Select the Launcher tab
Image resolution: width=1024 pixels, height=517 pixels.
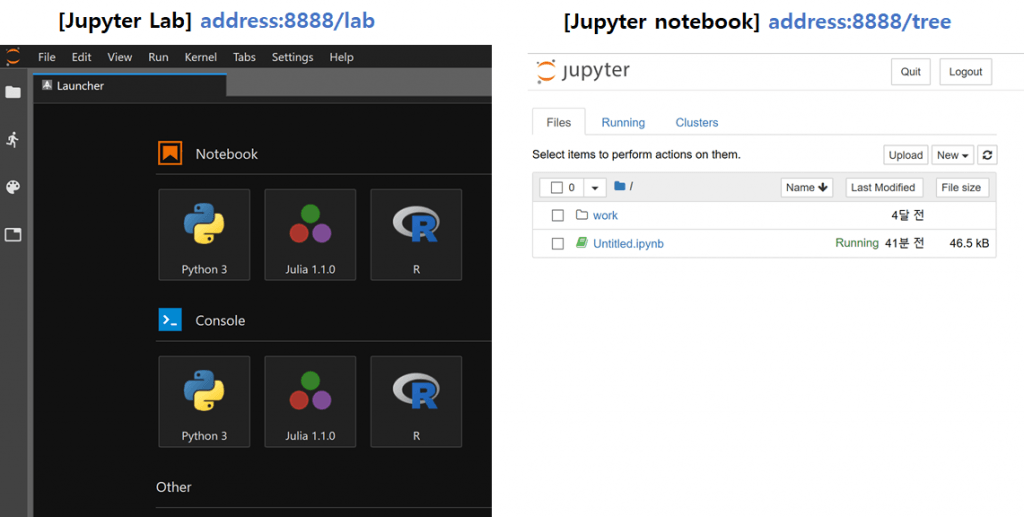pyautogui.click(x=130, y=86)
